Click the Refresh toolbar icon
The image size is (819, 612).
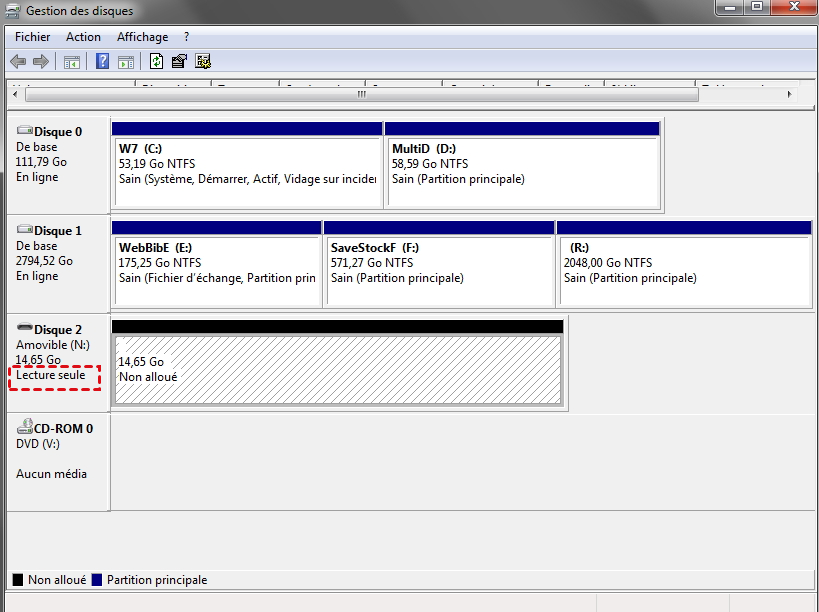[156, 62]
